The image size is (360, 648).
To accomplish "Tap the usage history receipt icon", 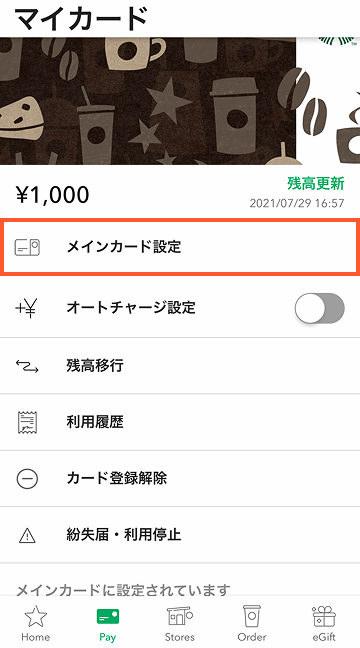I will coord(27,422).
